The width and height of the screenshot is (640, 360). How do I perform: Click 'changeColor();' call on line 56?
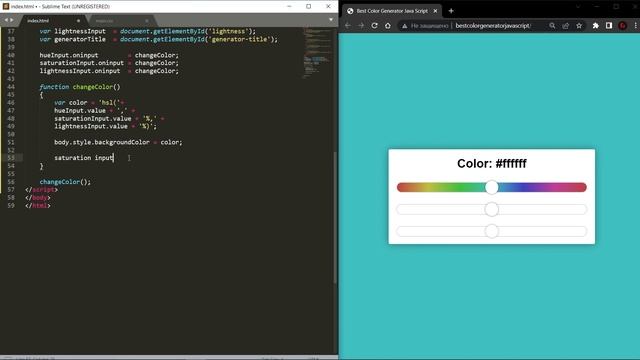pos(65,182)
